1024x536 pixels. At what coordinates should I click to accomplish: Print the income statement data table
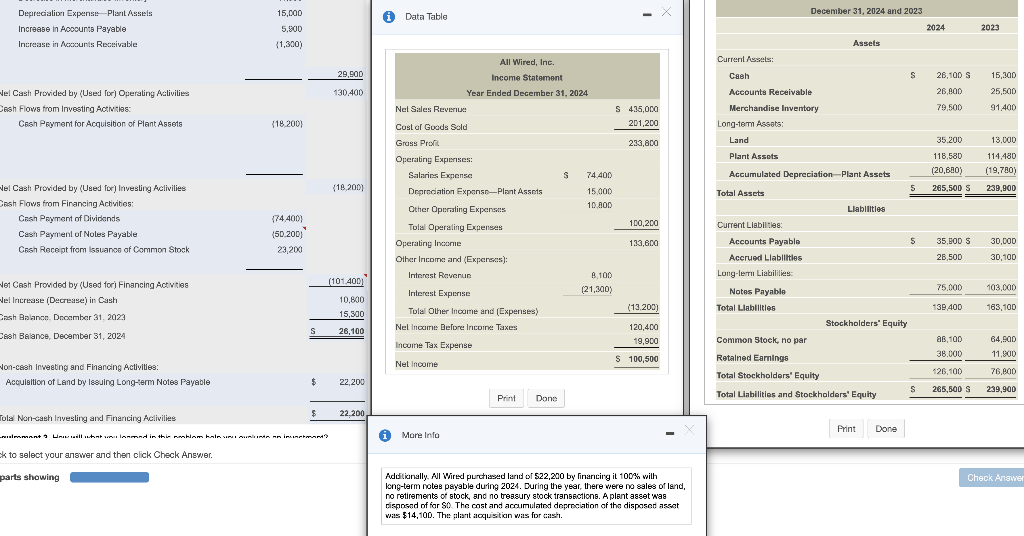point(506,398)
